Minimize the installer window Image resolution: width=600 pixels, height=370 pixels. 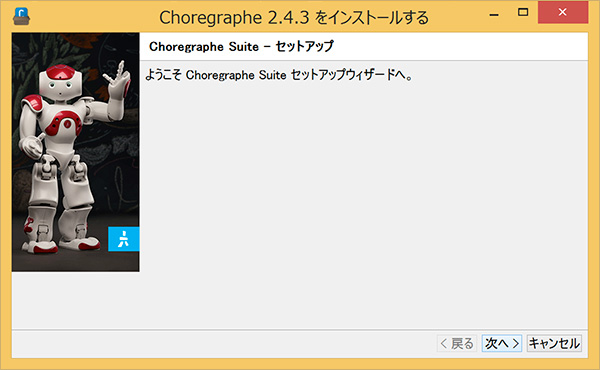click(494, 15)
